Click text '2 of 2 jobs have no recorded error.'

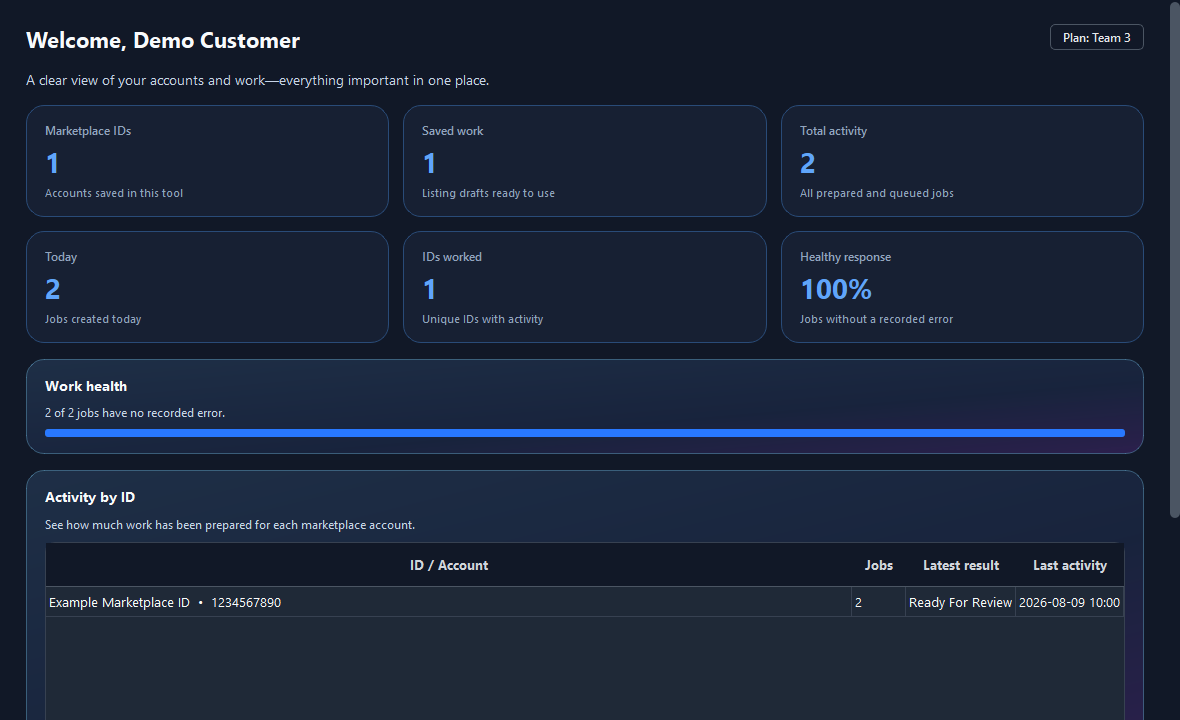(135, 413)
